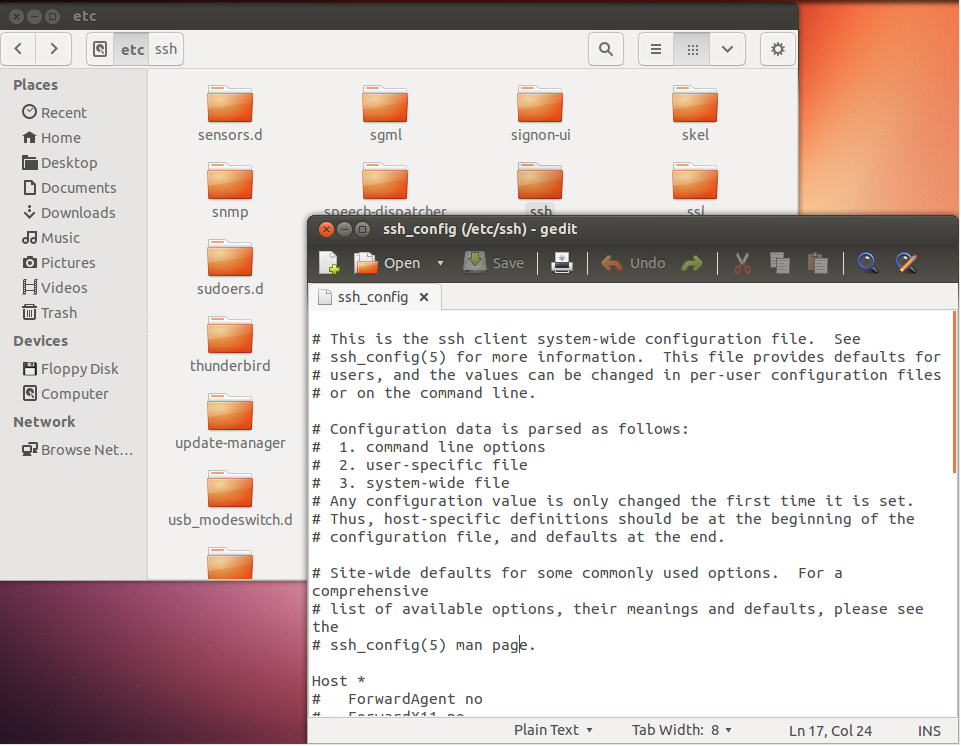The width and height of the screenshot is (961, 746).
Task: Click the etc path breadcrumb
Action: click(132, 49)
